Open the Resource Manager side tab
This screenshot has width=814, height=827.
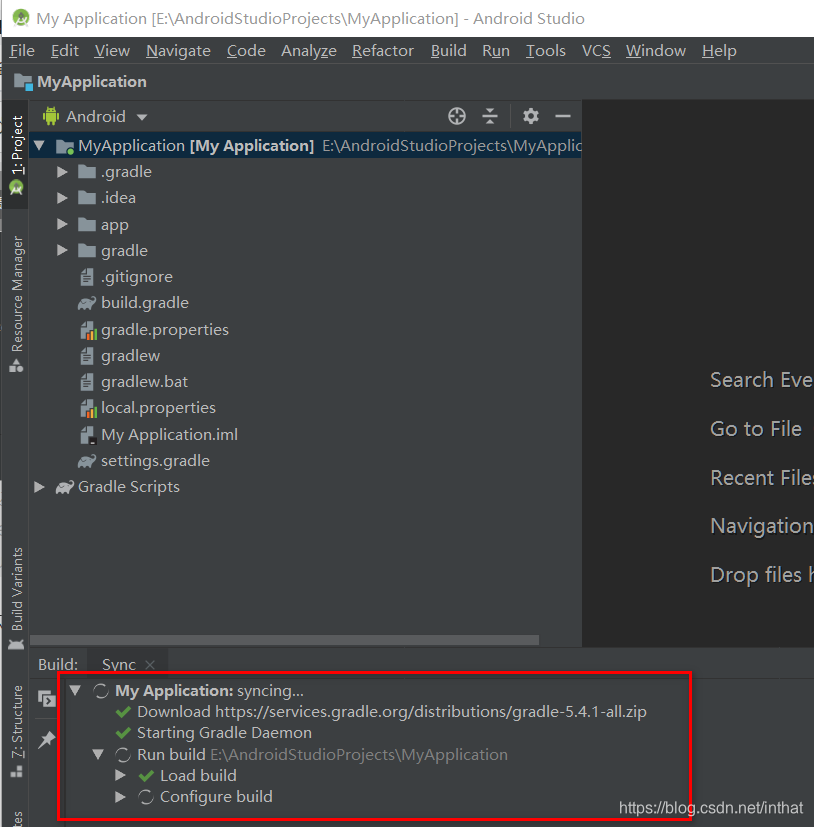[17, 303]
